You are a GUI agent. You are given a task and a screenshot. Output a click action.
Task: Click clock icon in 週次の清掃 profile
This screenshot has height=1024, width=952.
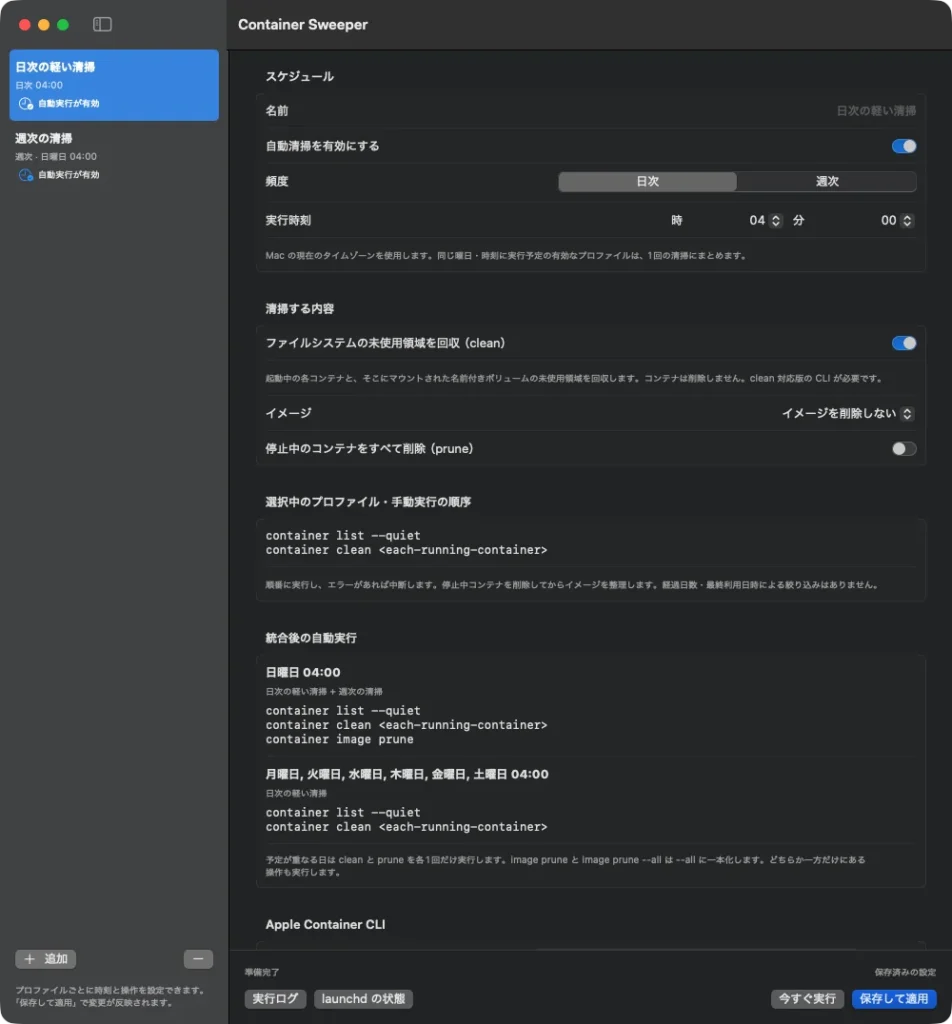[25, 174]
